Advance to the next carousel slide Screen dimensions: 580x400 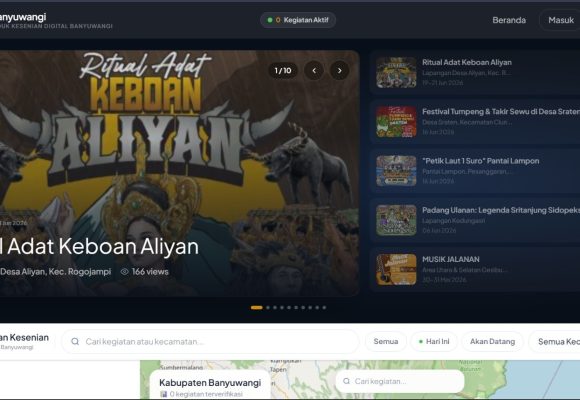[339, 70]
